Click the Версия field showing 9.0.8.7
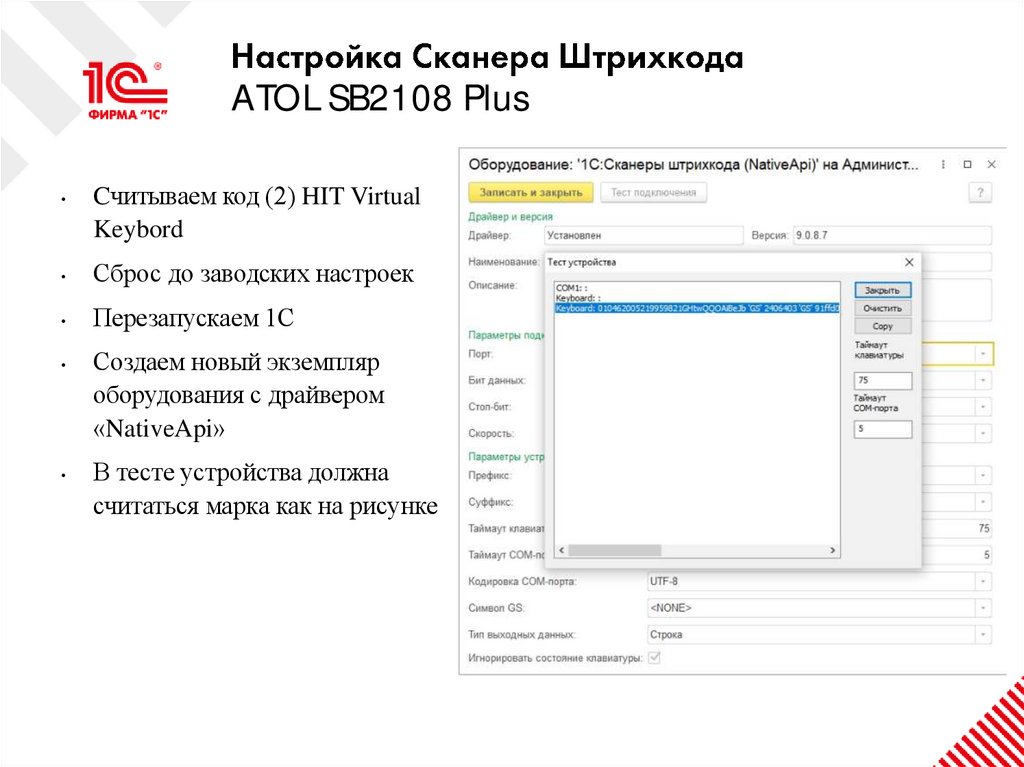The height and width of the screenshot is (767, 1024). [x=891, y=235]
